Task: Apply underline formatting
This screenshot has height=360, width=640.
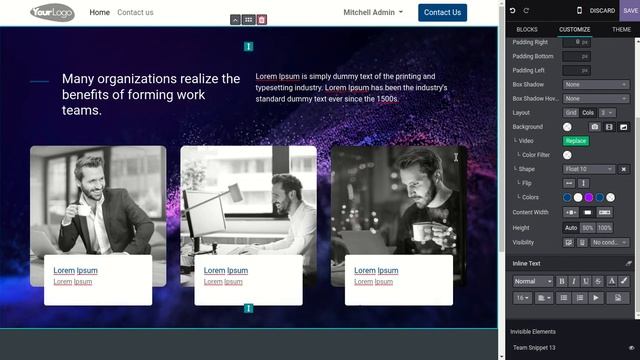Action: (586, 281)
